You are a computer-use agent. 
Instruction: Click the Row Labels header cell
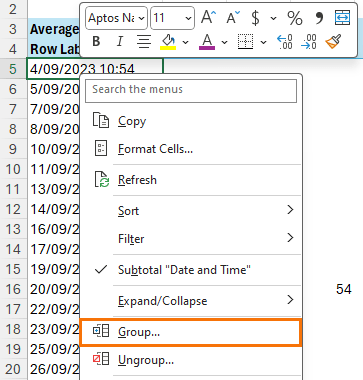(55, 49)
